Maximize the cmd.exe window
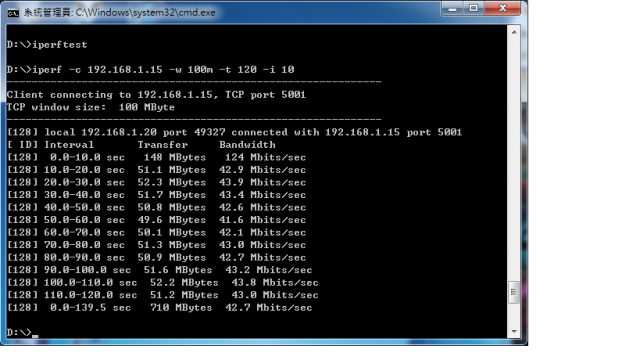This screenshot has height=360, width=640. [473, 9]
